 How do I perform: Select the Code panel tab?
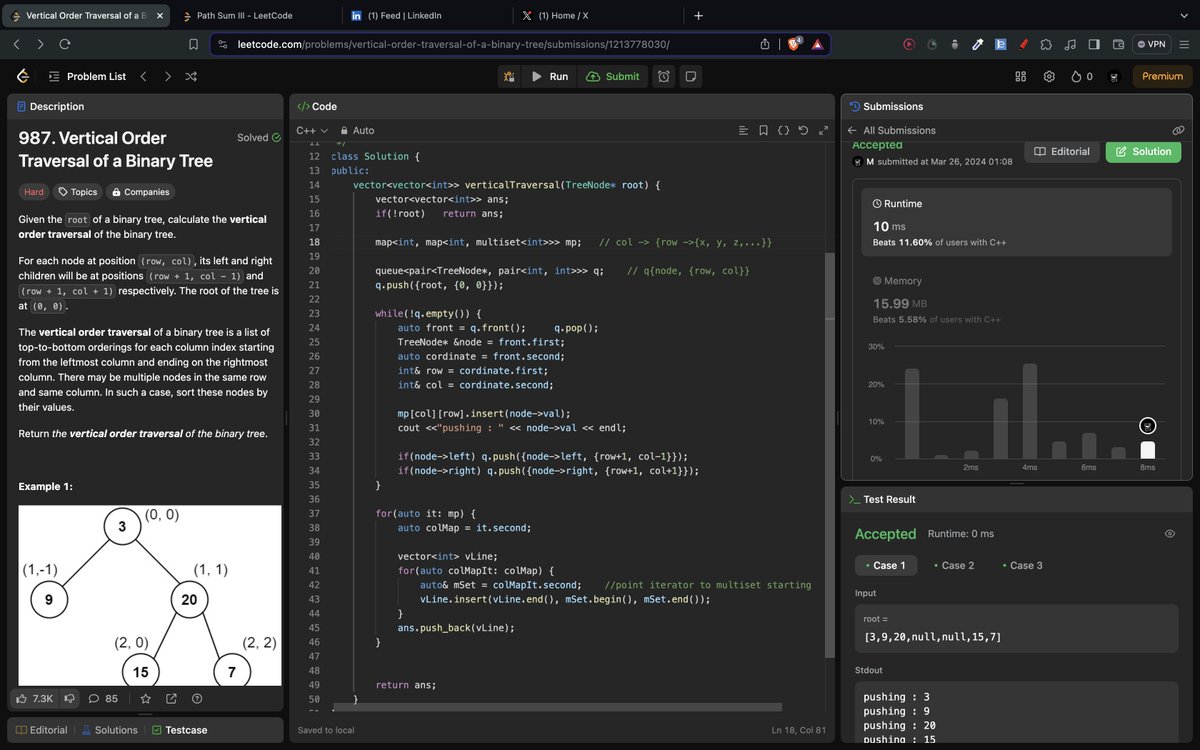(x=317, y=106)
